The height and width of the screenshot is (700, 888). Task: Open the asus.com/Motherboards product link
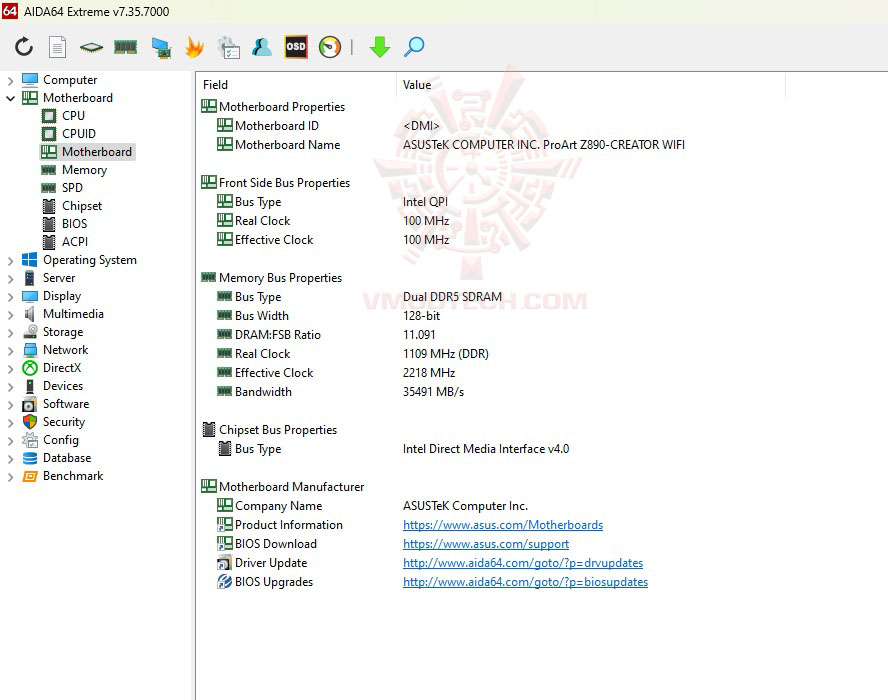503,525
